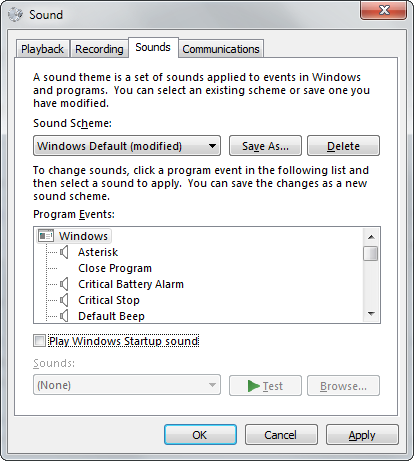
Task: Click the Windows category icon in Program Events
Action: pyautogui.click(x=46, y=236)
